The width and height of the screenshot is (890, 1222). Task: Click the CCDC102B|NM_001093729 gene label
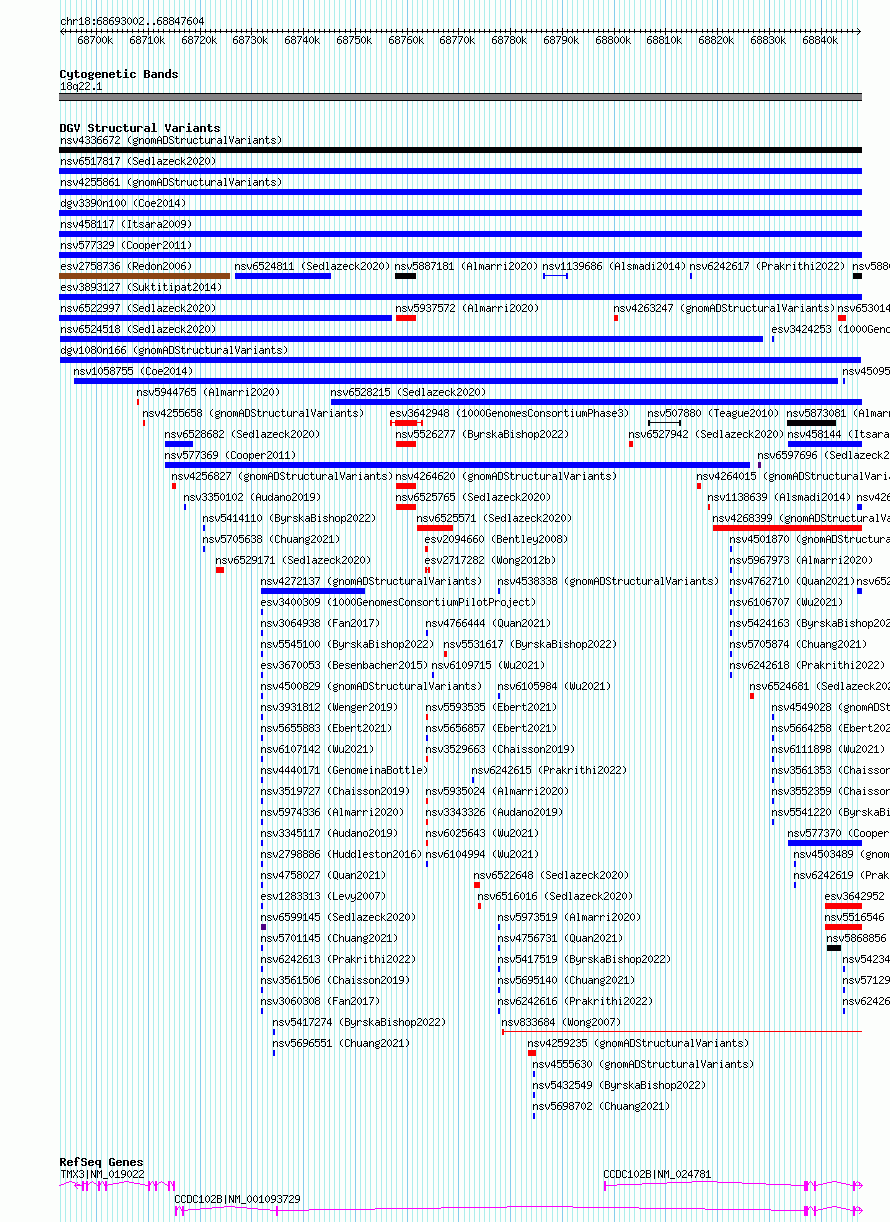click(x=238, y=1198)
